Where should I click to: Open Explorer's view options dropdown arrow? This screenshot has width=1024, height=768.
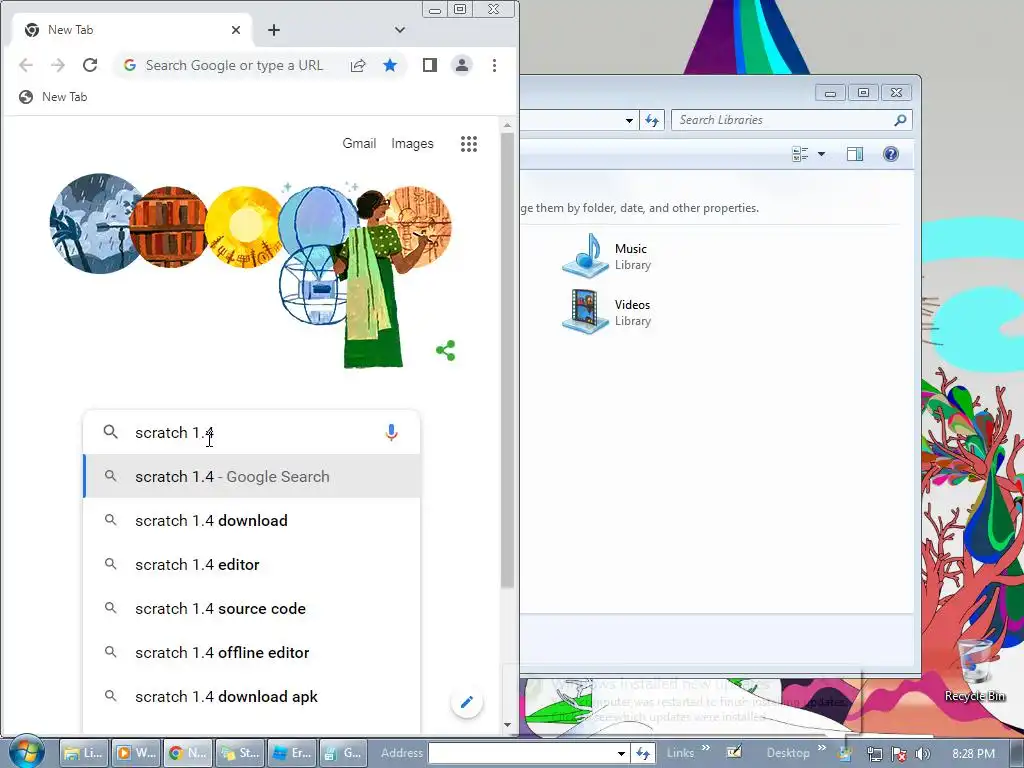pos(822,154)
